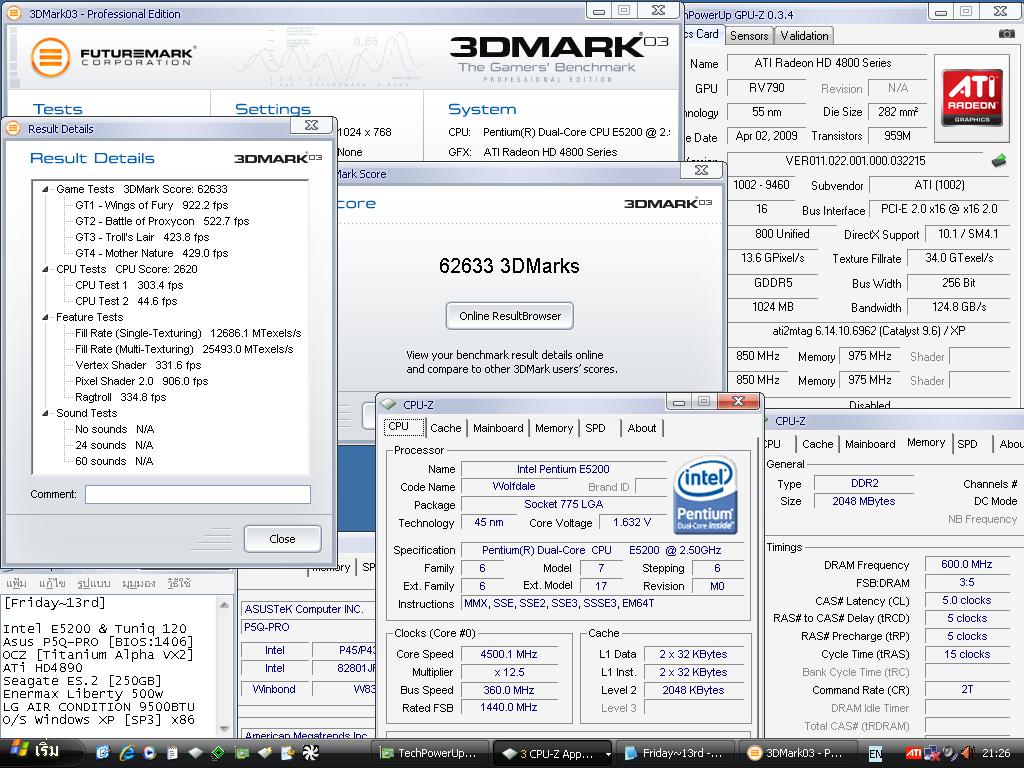1024x768 pixels.
Task: Switch to Friday~13rd Notepad taskbar button
Action: pyautogui.click(x=675, y=753)
